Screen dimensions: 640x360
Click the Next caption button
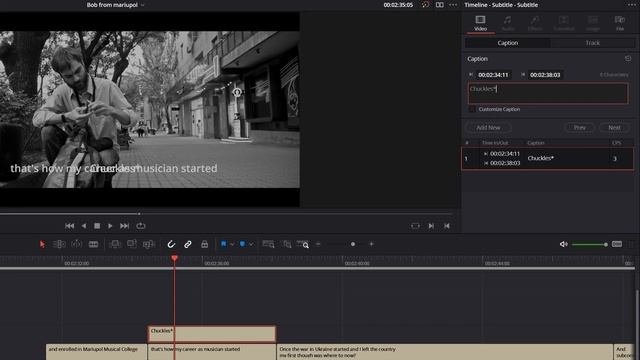click(x=614, y=128)
